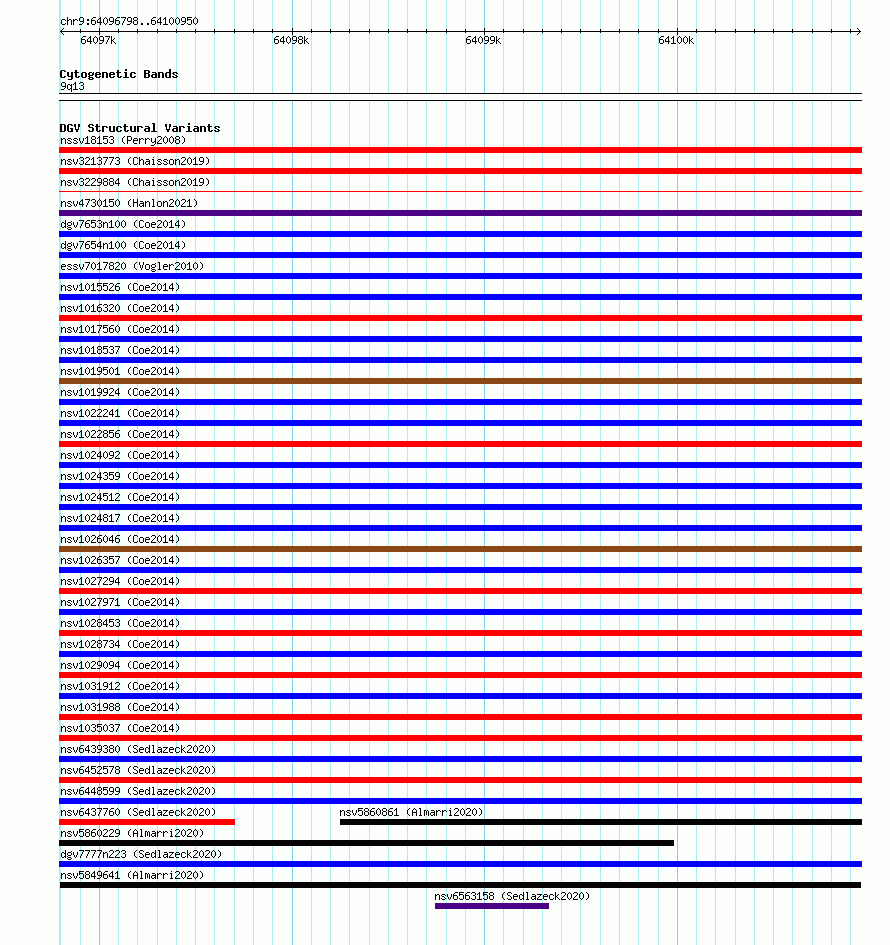890x945 pixels.
Task: Click the nsv6563158 (Sedlazeck2020) label
Action: [x=512, y=897]
